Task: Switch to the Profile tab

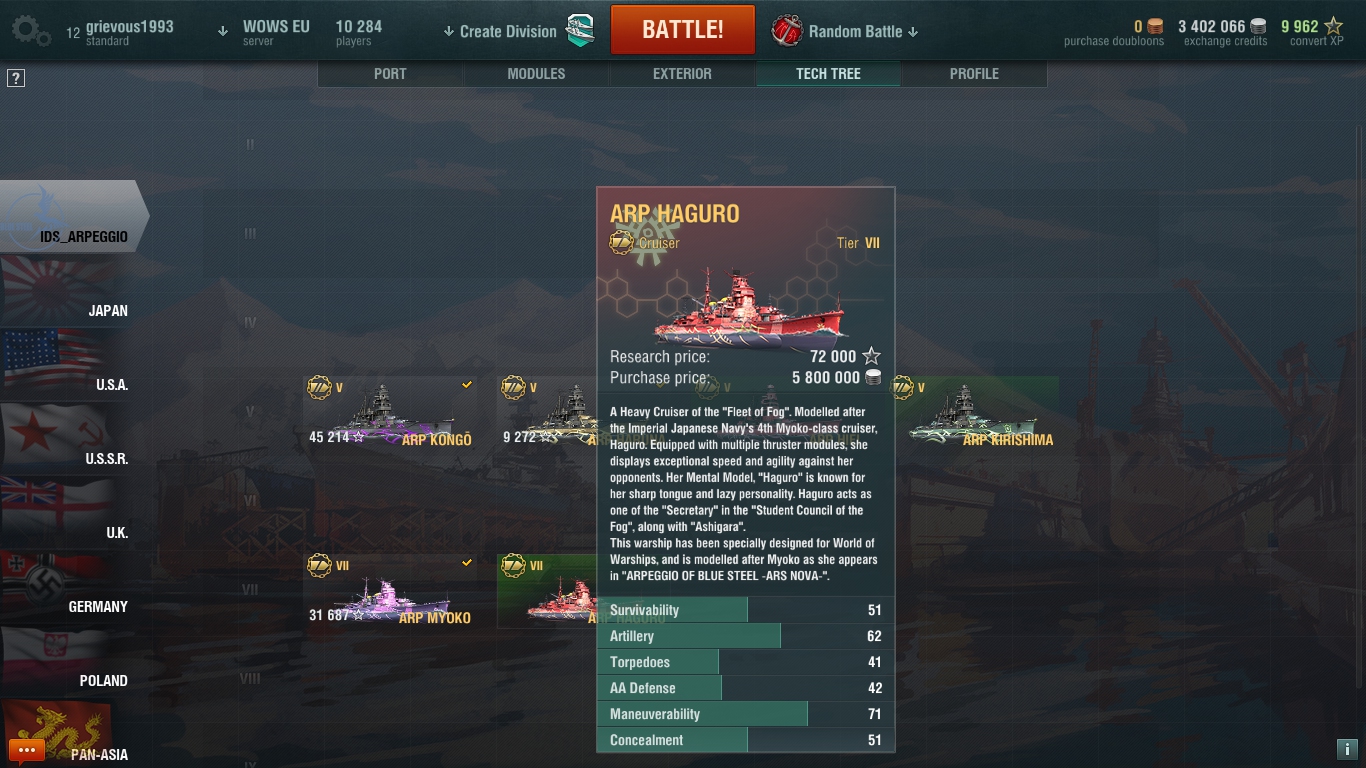Action: coord(974,74)
